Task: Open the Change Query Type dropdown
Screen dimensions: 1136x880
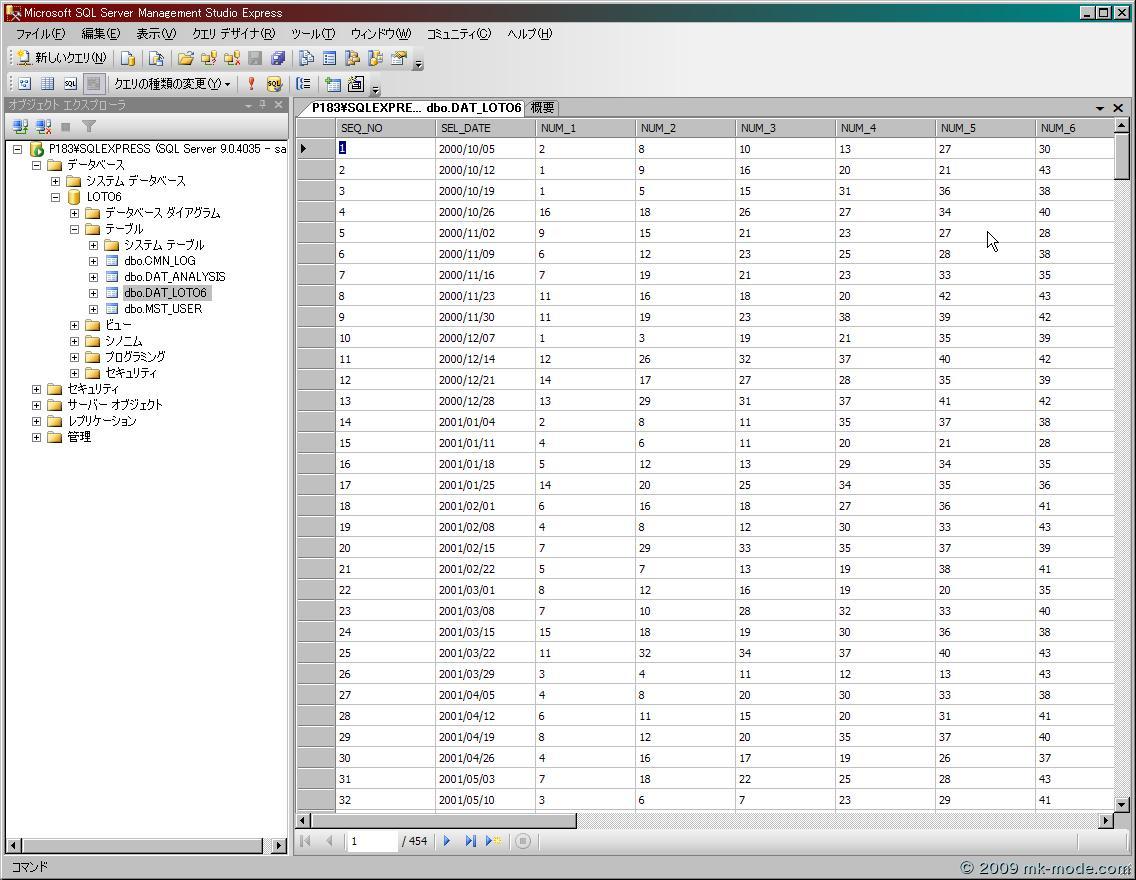Action: pos(172,84)
